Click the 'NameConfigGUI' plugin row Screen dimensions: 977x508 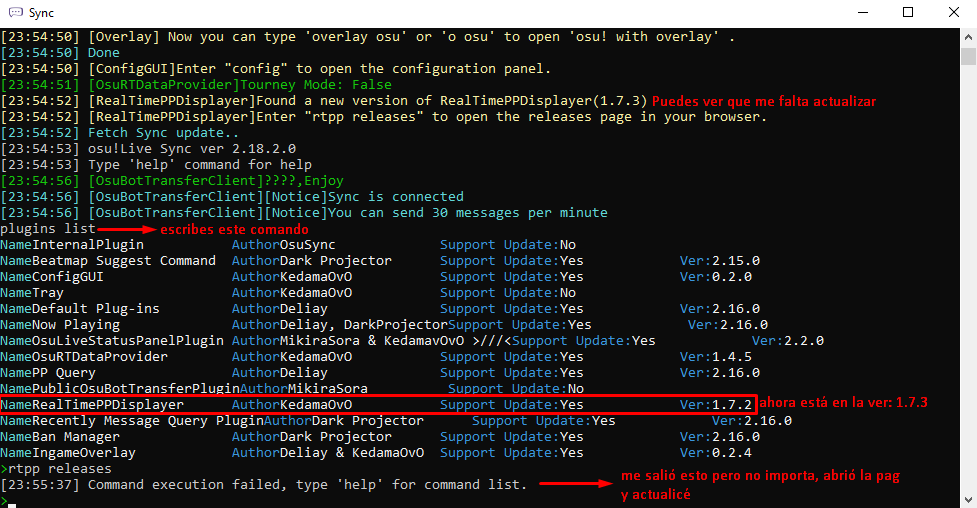tap(52, 277)
